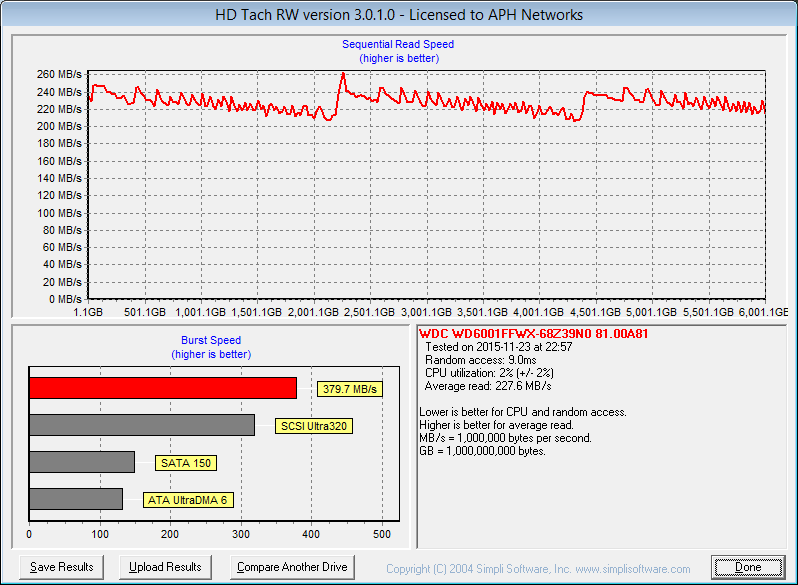Click the 260 MB/s axis label
The height and width of the screenshot is (585, 798).
point(61,75)
